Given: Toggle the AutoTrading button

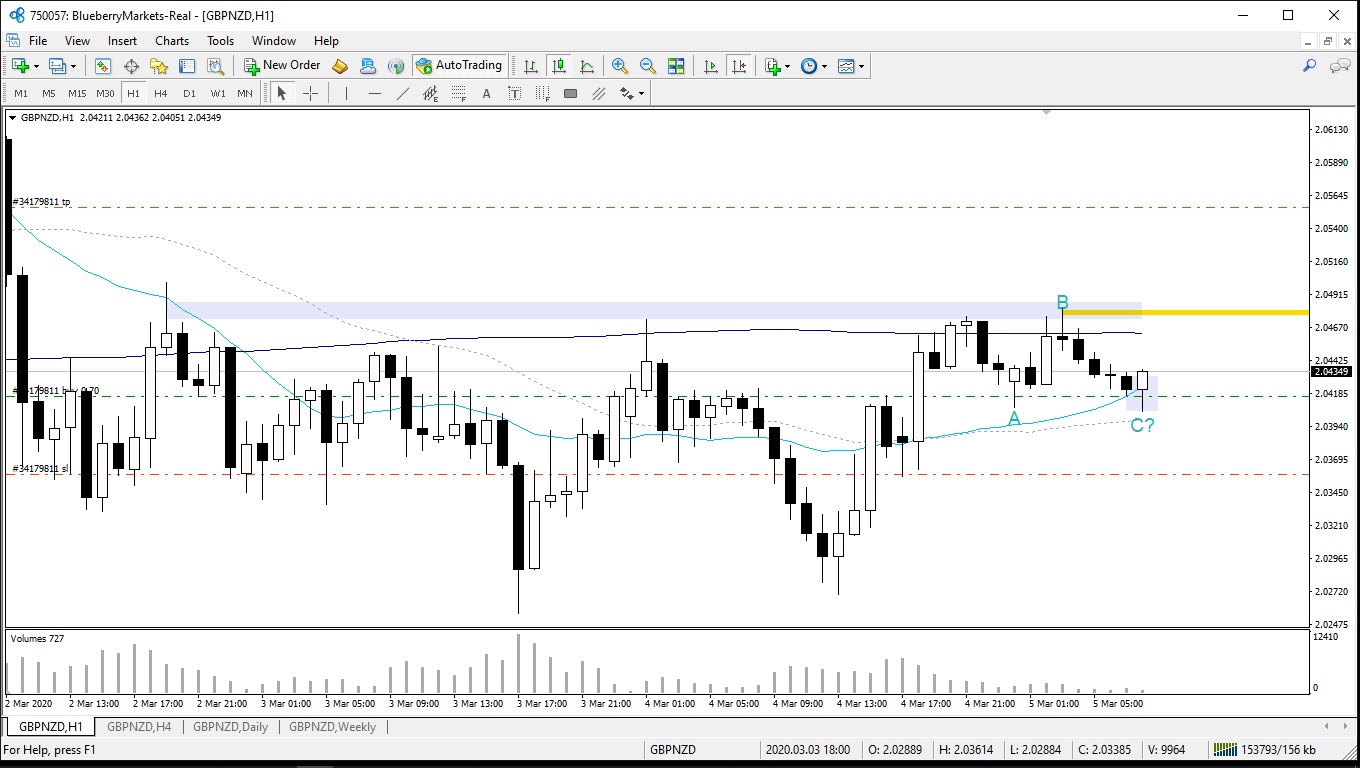Looking at the screenshot, I should point(459,66).
